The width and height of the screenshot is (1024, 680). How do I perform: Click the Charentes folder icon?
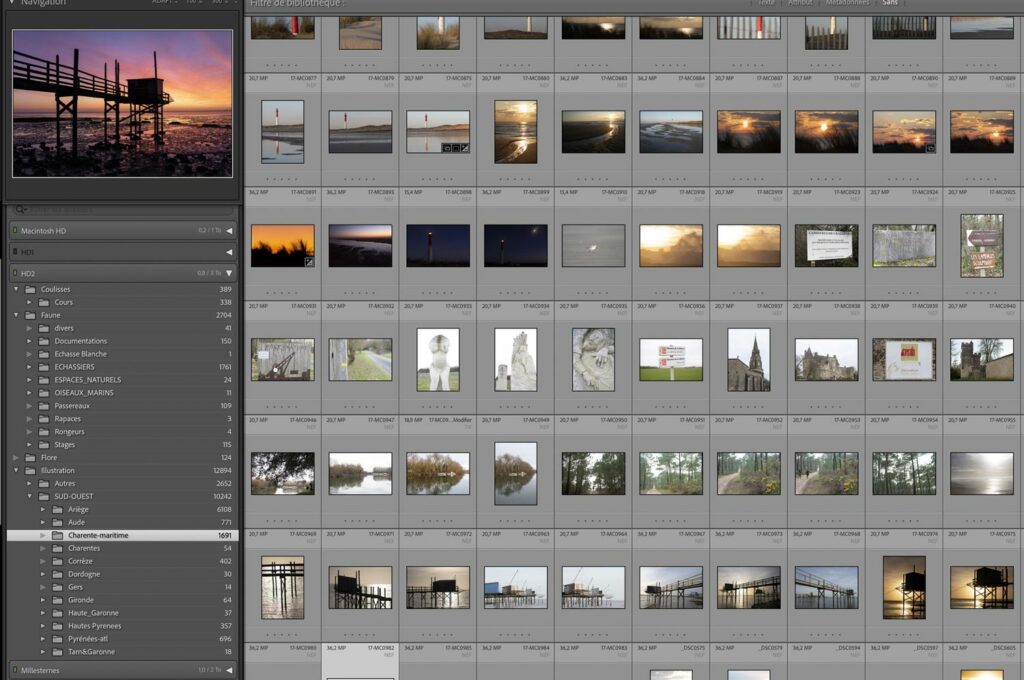click(x=57, y=548)
